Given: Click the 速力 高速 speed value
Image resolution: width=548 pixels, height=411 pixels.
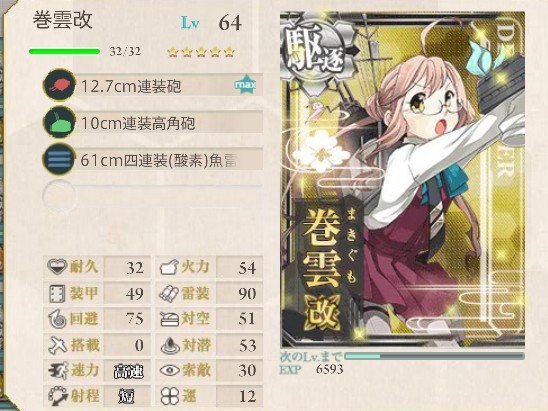Looking at the screenshot, I should [x=129, y=371].
